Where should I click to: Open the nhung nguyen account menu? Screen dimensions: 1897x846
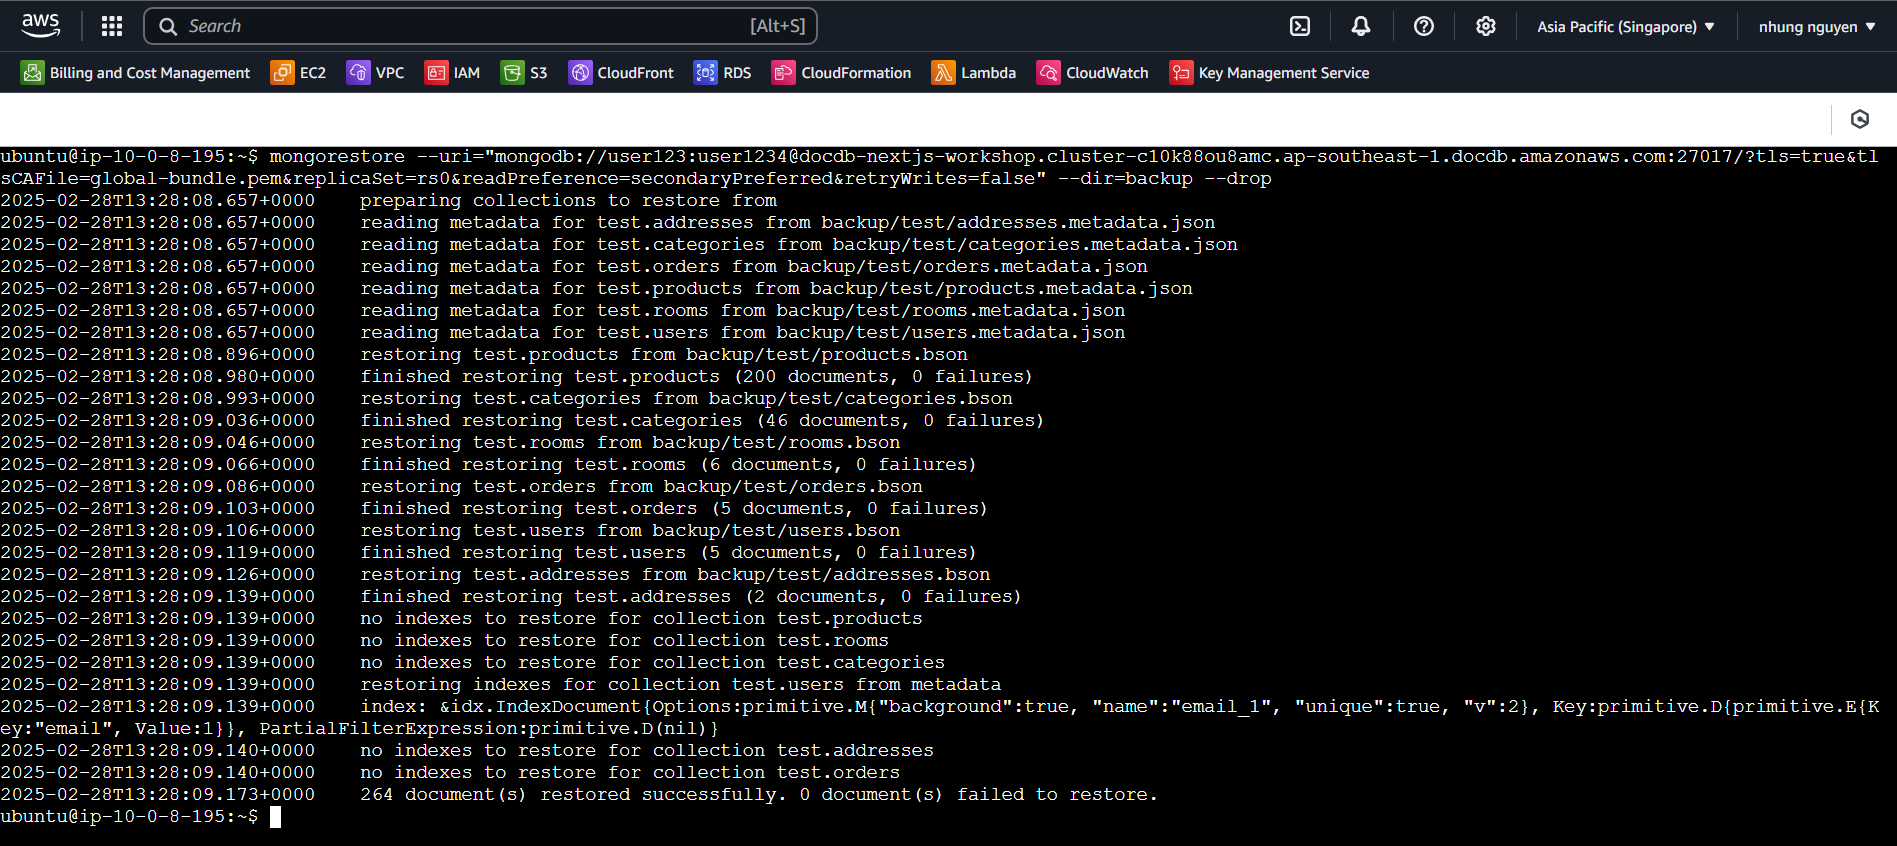pyautogui.click(x=1817, y=27)
